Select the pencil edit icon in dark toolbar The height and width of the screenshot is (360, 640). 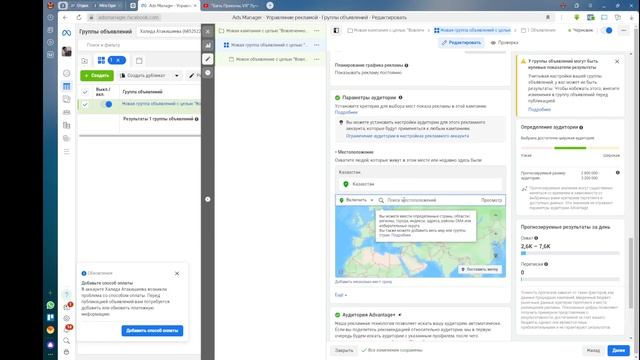point(208,59)
